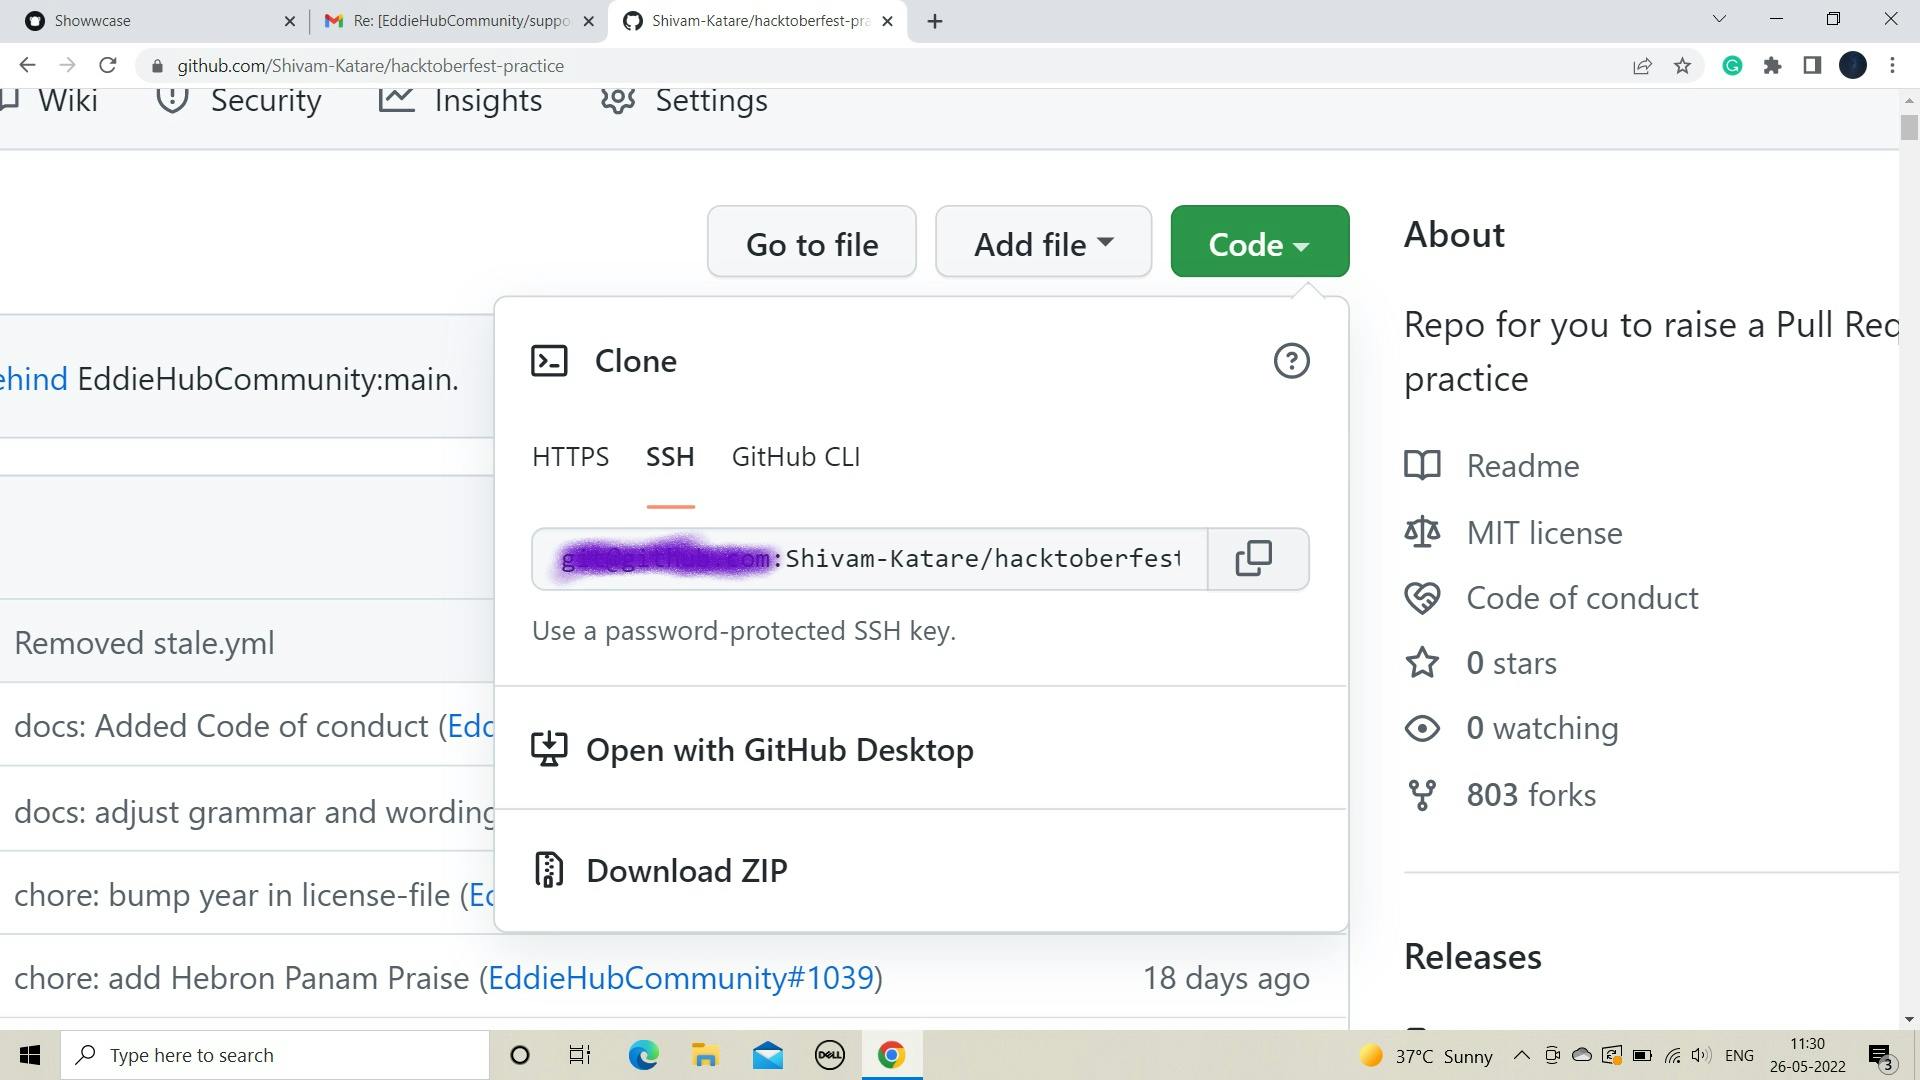Viewport: 1920px width, 1080px height.
Task: Click the Code of conduct icon
Action: (x=1424, y=597)
